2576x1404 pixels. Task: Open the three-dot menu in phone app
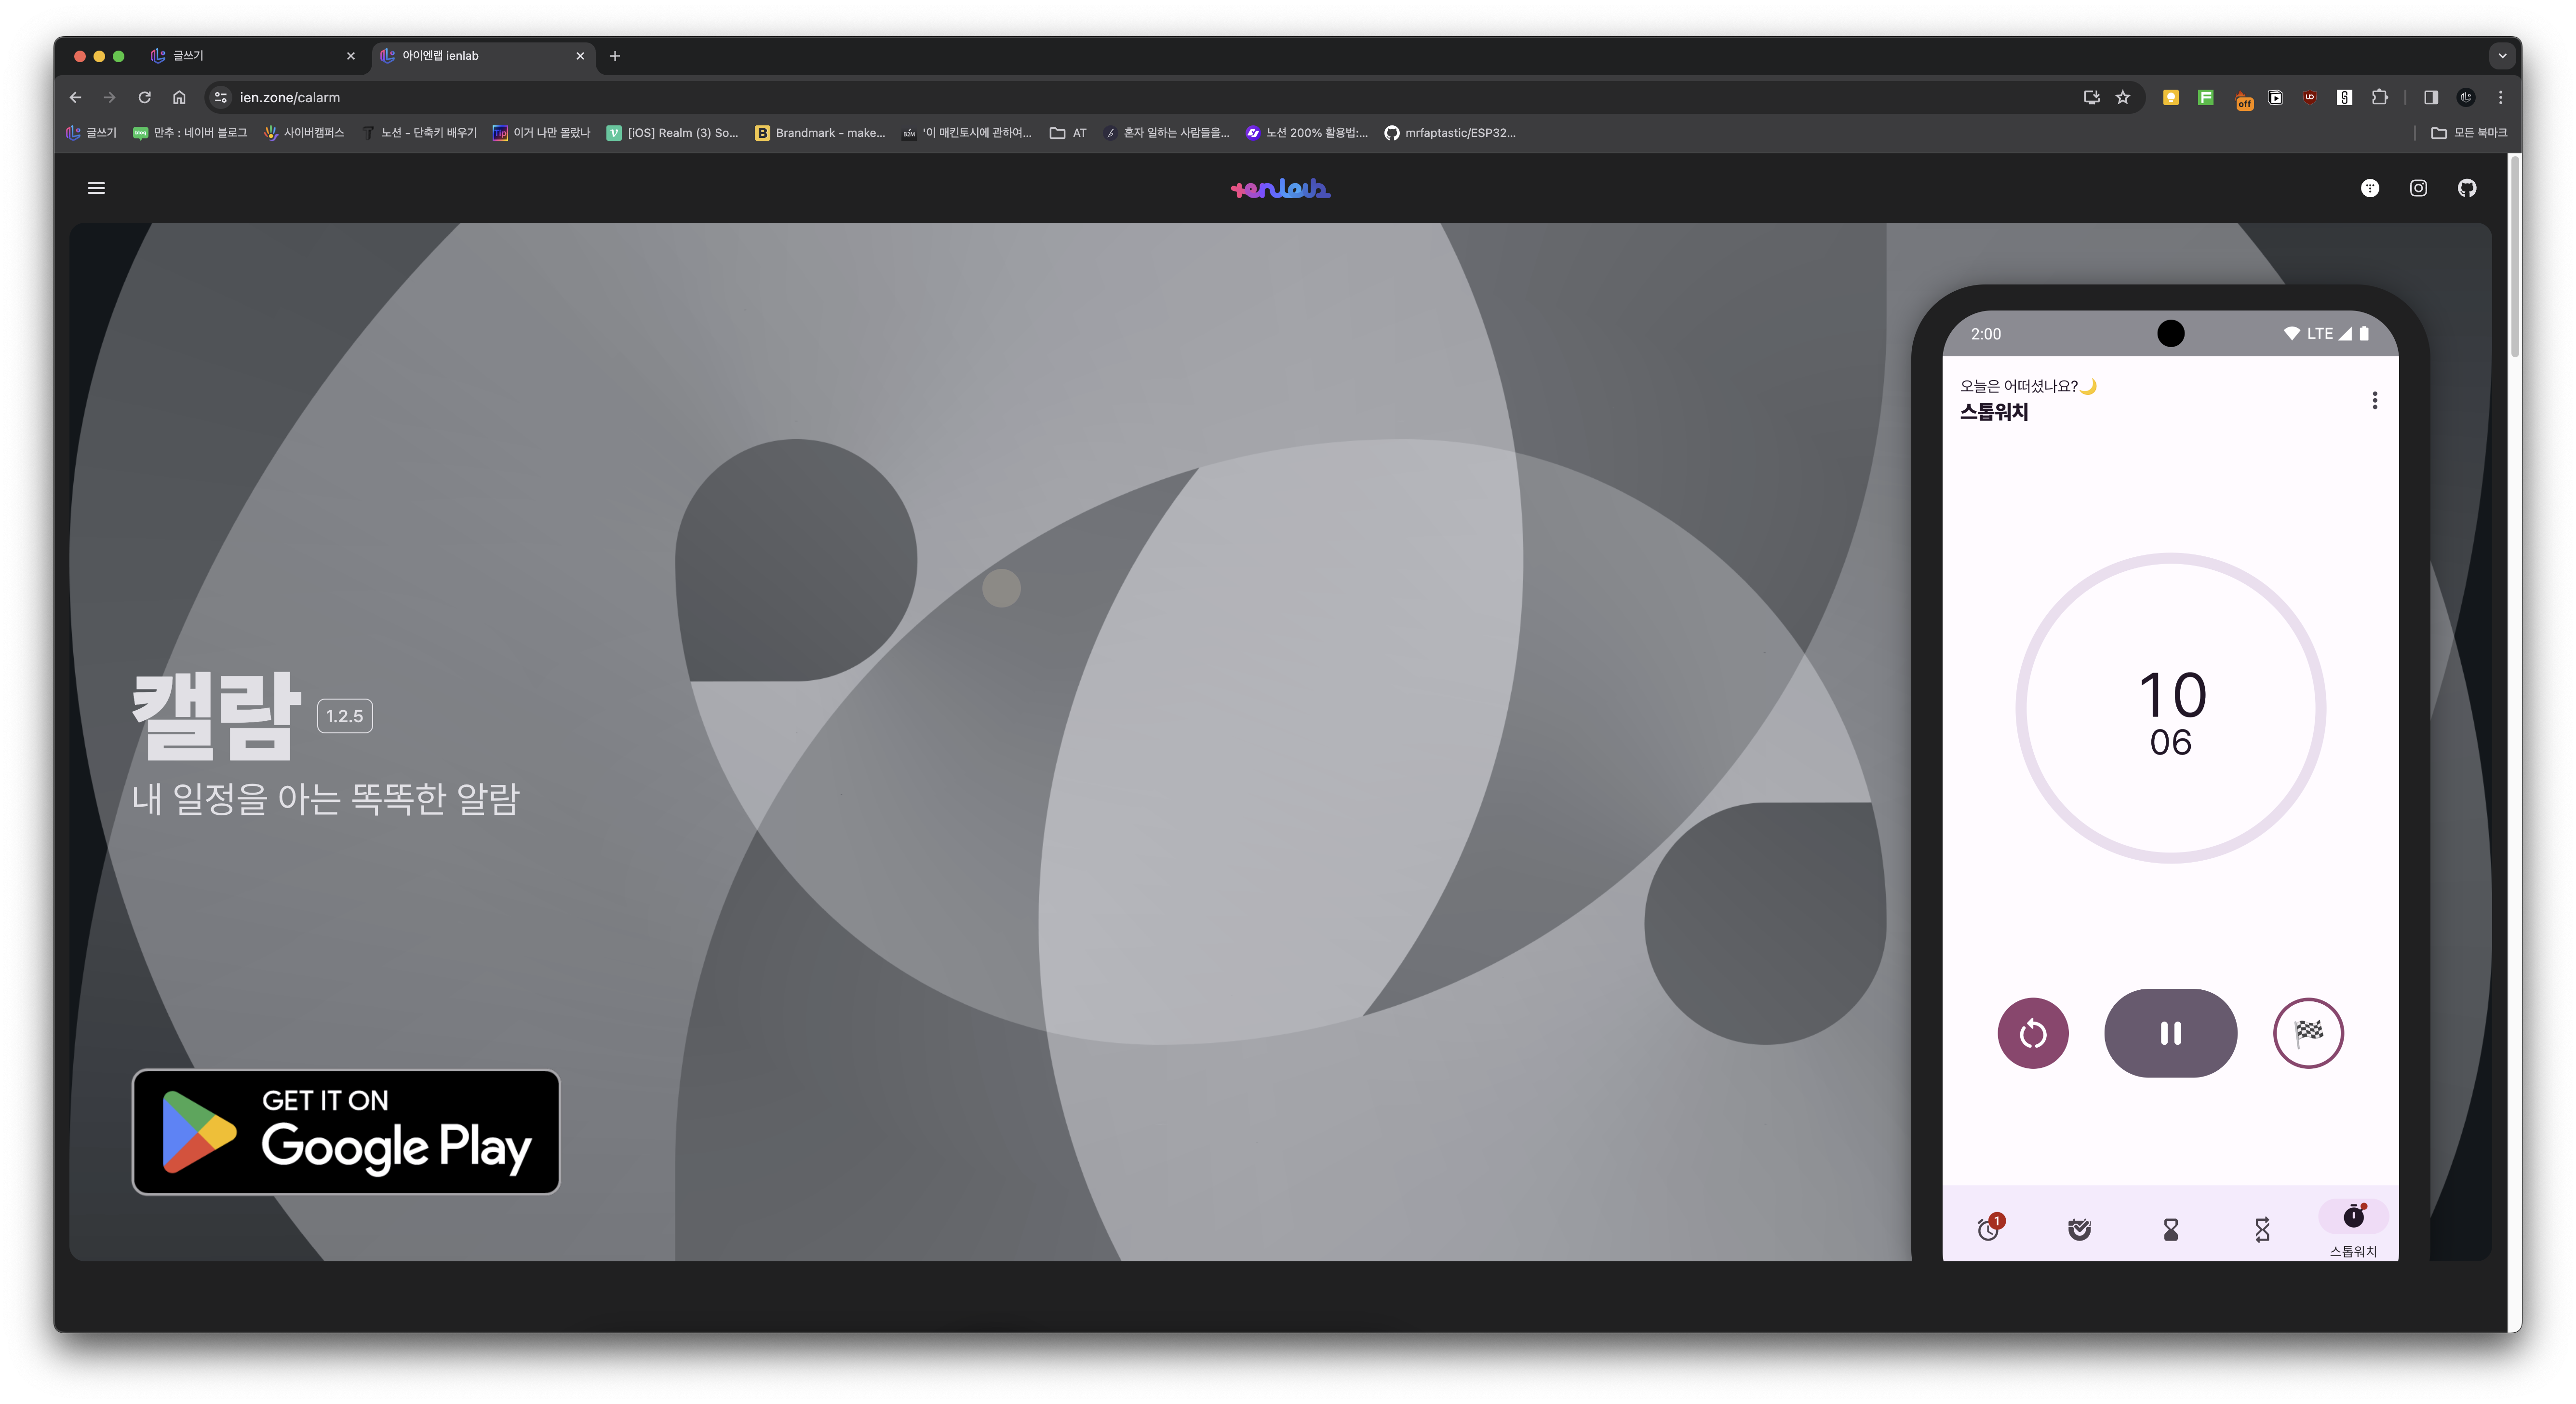2374,400
